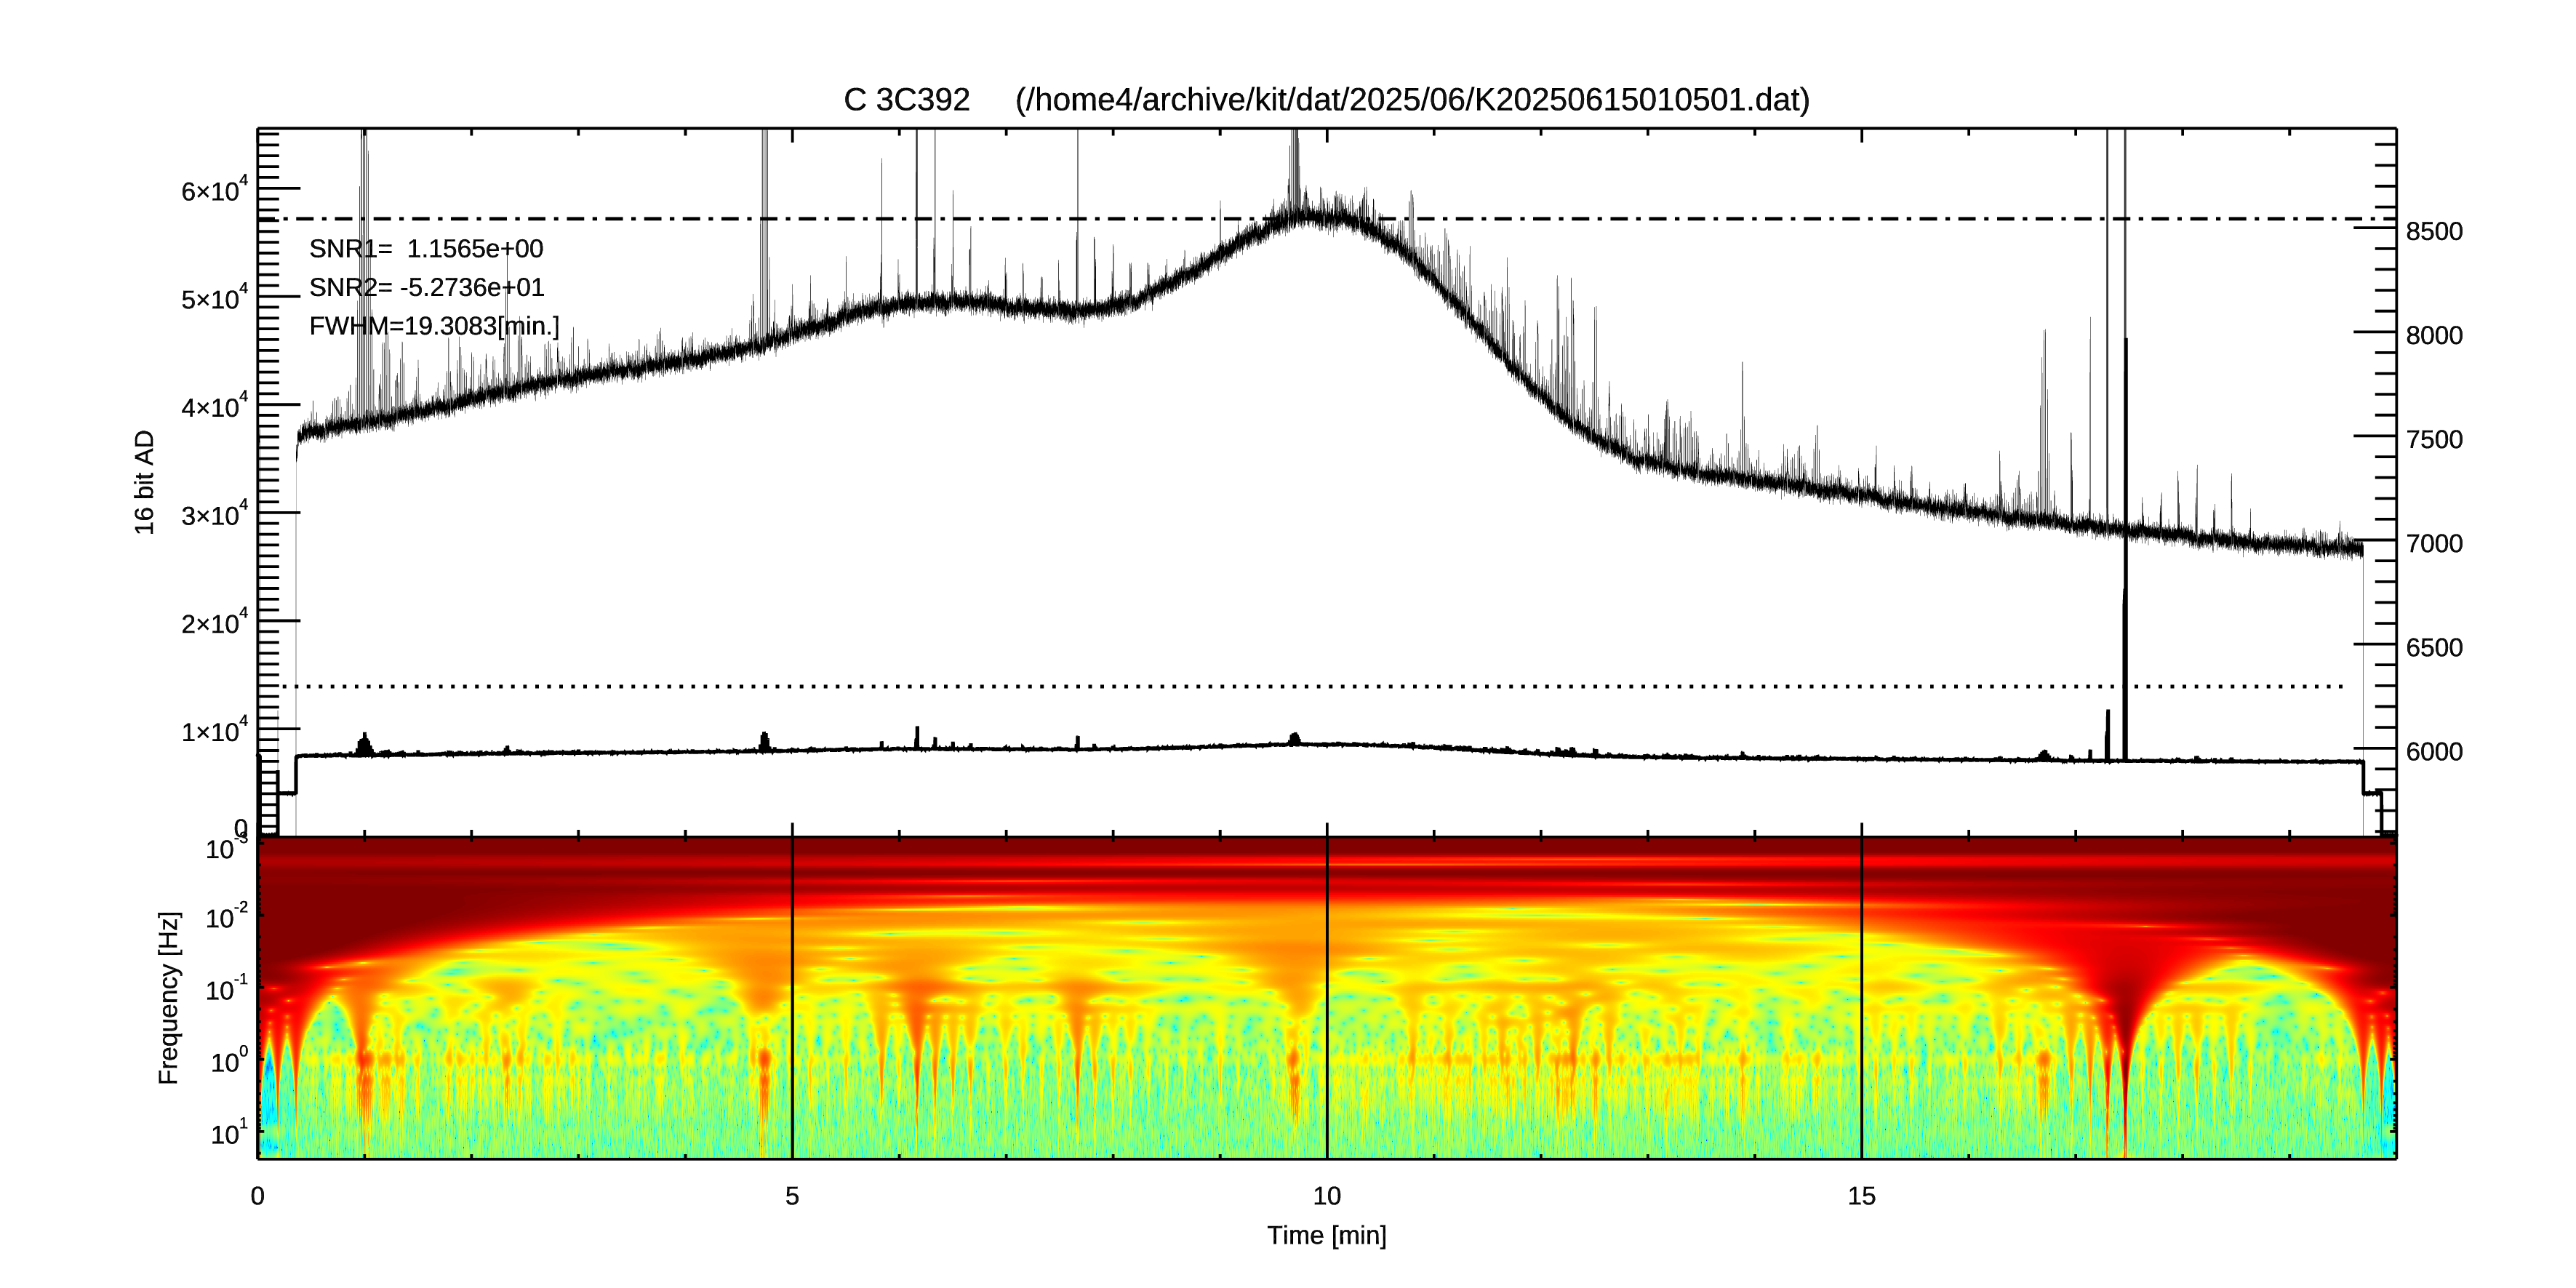This screenshot has height=1288, width=2576.
Task: Click the 'Time [min]' axis label
Action: (x=1326, y=1236)
